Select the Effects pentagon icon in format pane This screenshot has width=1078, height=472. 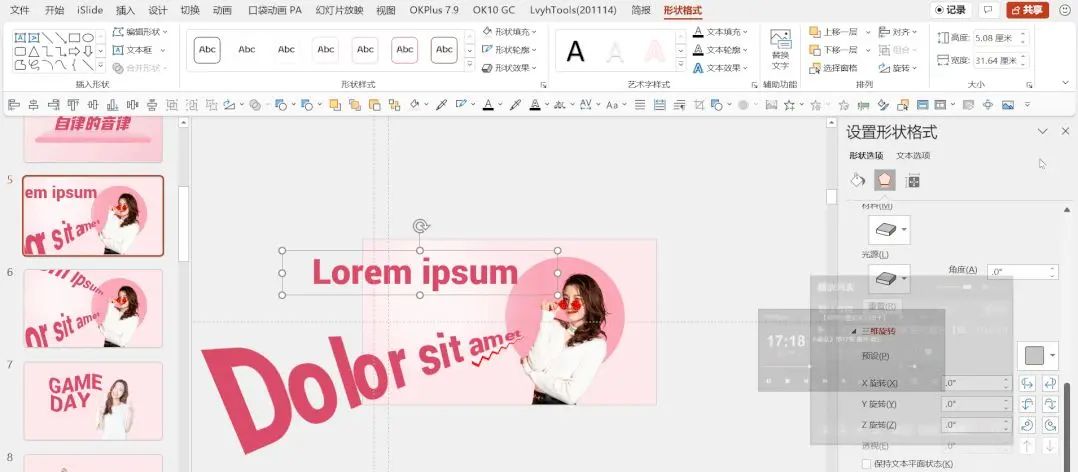(x=884, y=180)
